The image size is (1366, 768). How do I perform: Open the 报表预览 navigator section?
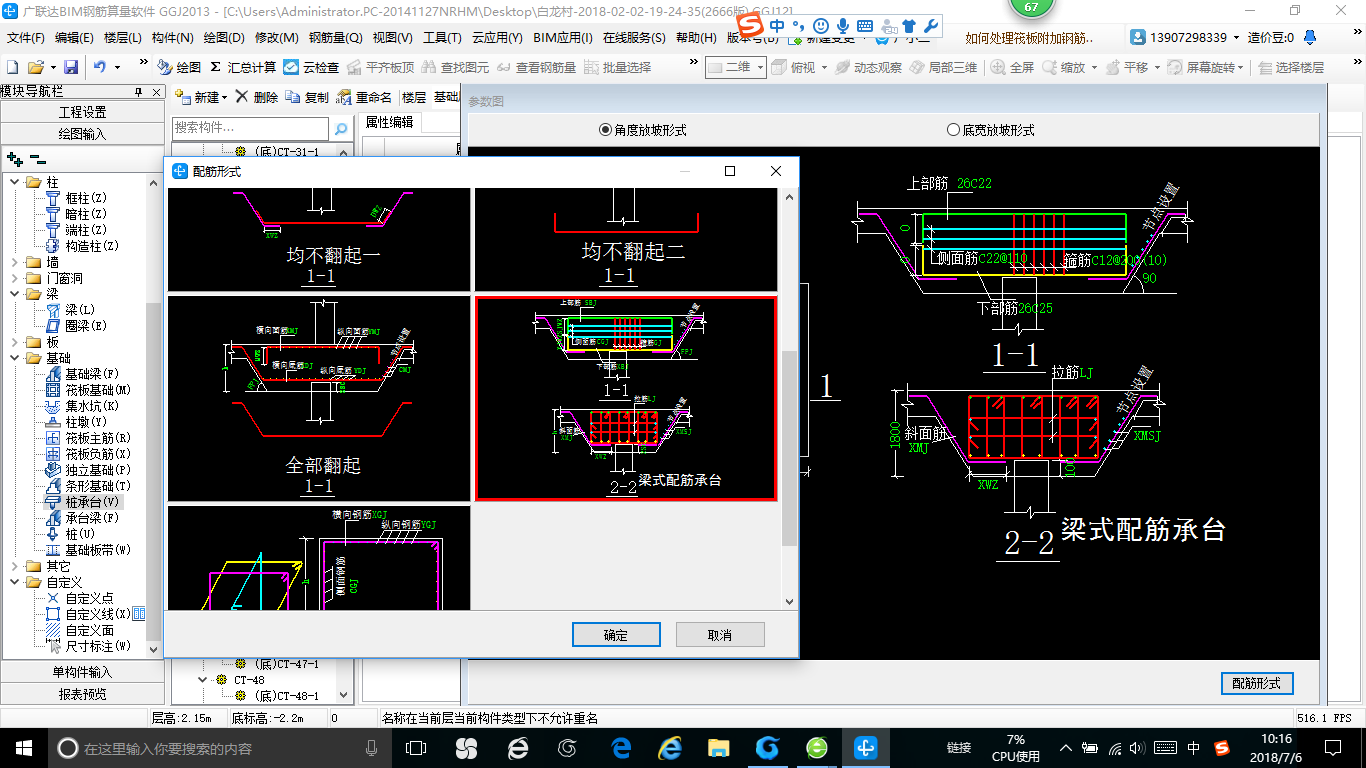[82, 694]
